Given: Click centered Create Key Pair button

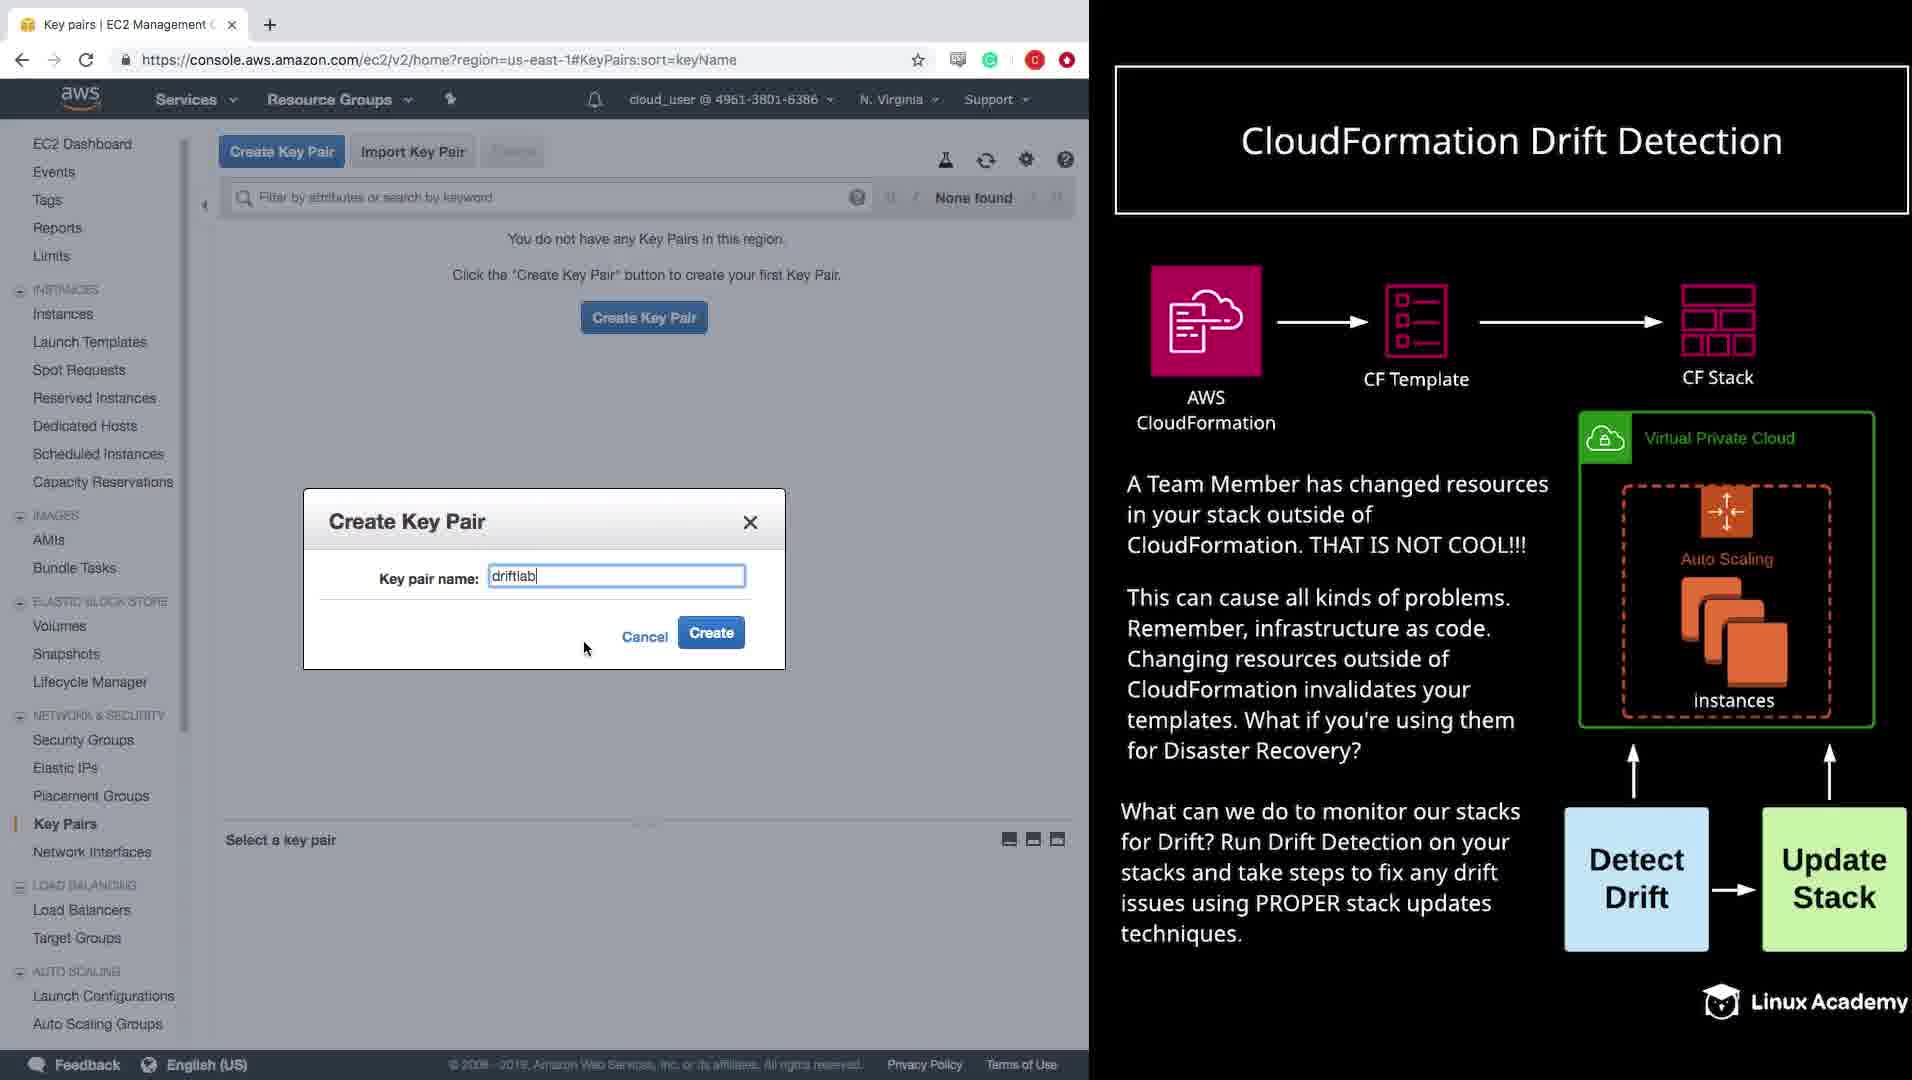Looking at the screenshot, I should [644, 318].
